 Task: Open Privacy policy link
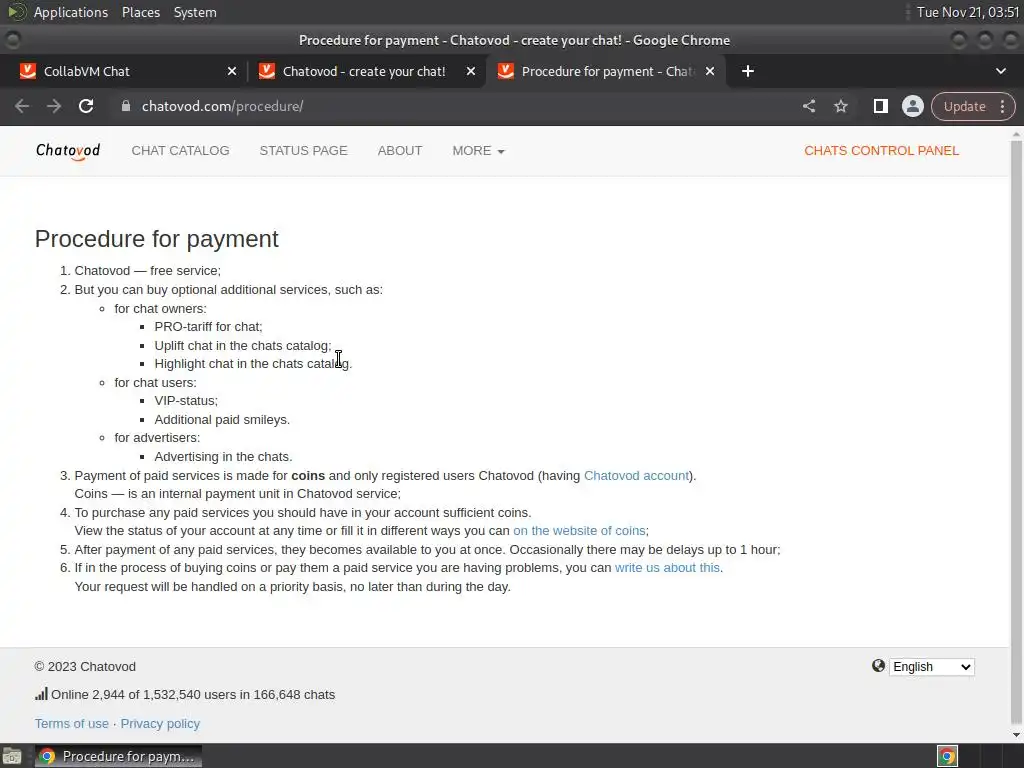pos(160,724)
